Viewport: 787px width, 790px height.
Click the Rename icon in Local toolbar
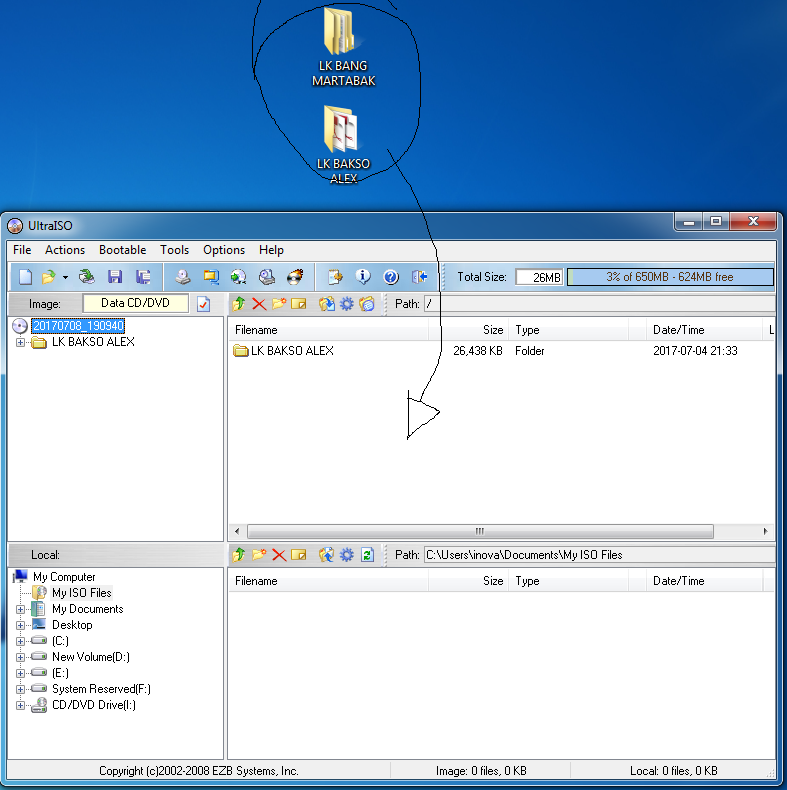299,555
